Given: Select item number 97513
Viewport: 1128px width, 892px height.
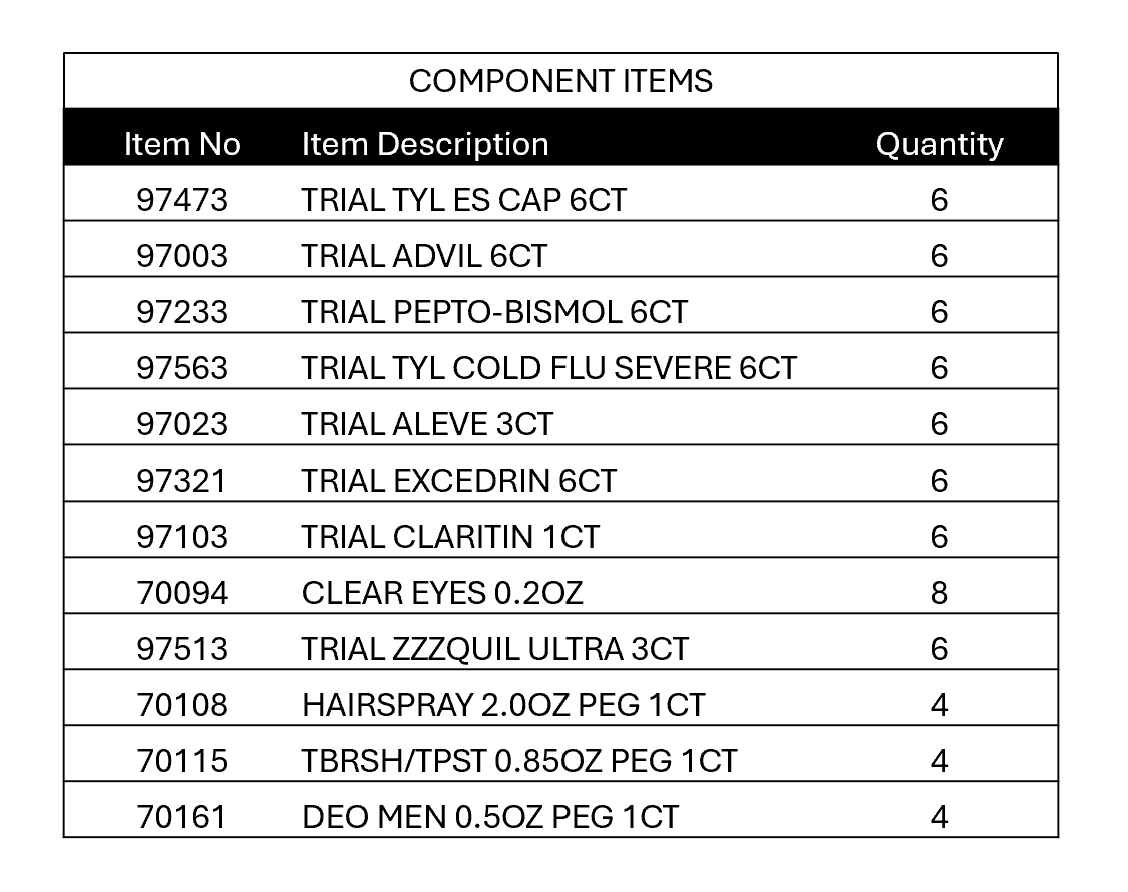Looking at the screenshot, I should (x=182, y=649).
